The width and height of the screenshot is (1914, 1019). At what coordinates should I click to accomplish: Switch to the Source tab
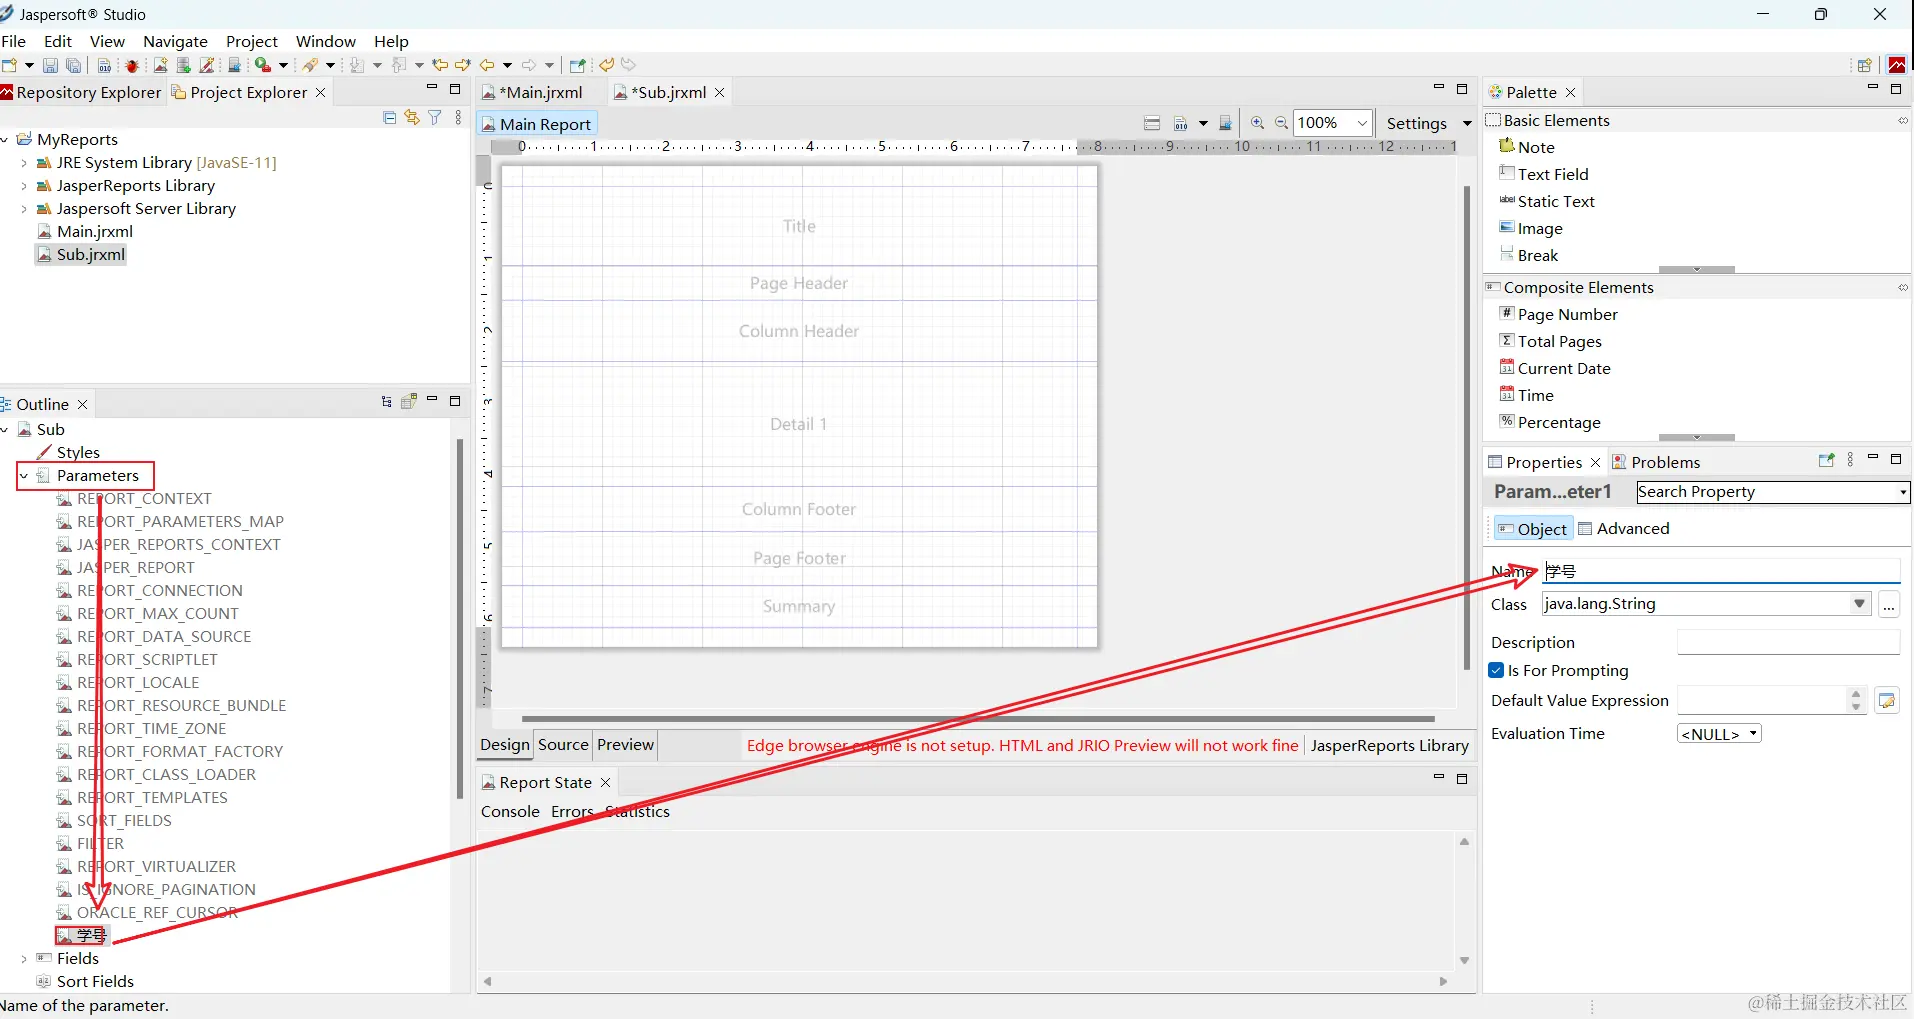click(x=563, y=745)
